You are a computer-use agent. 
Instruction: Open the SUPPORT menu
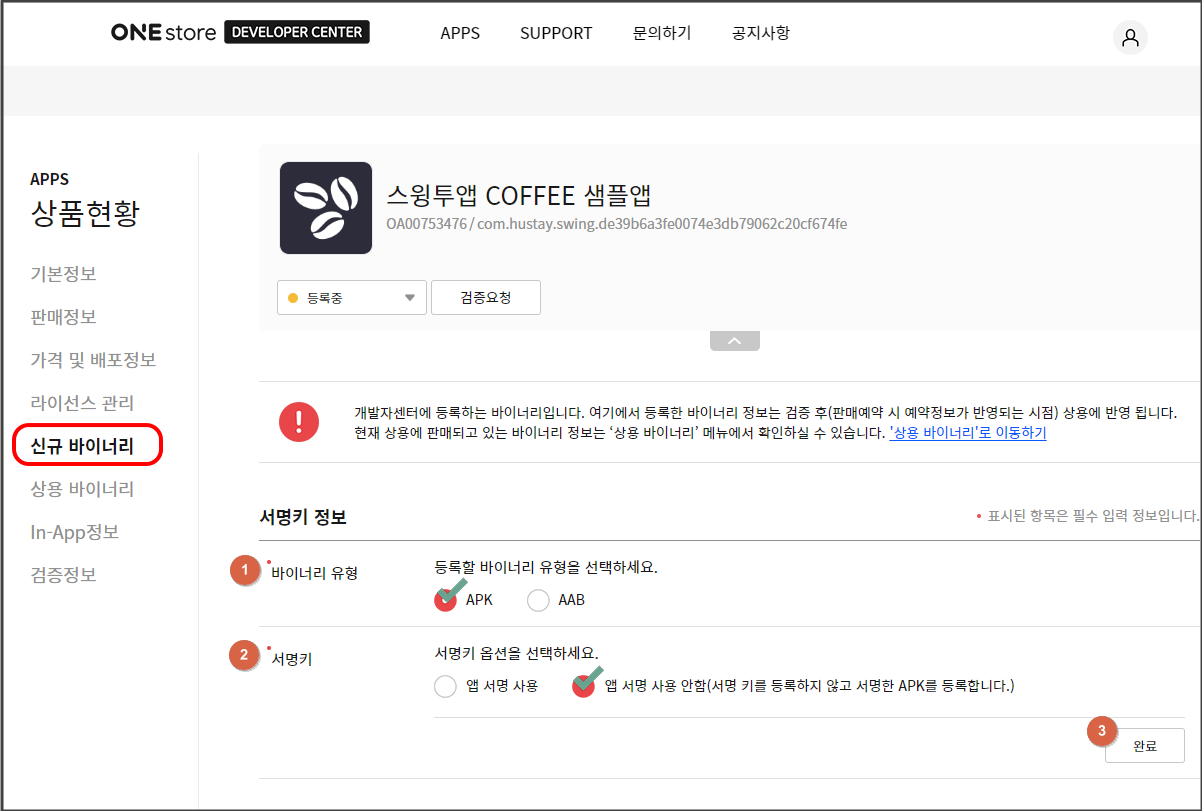coord(556,33)
